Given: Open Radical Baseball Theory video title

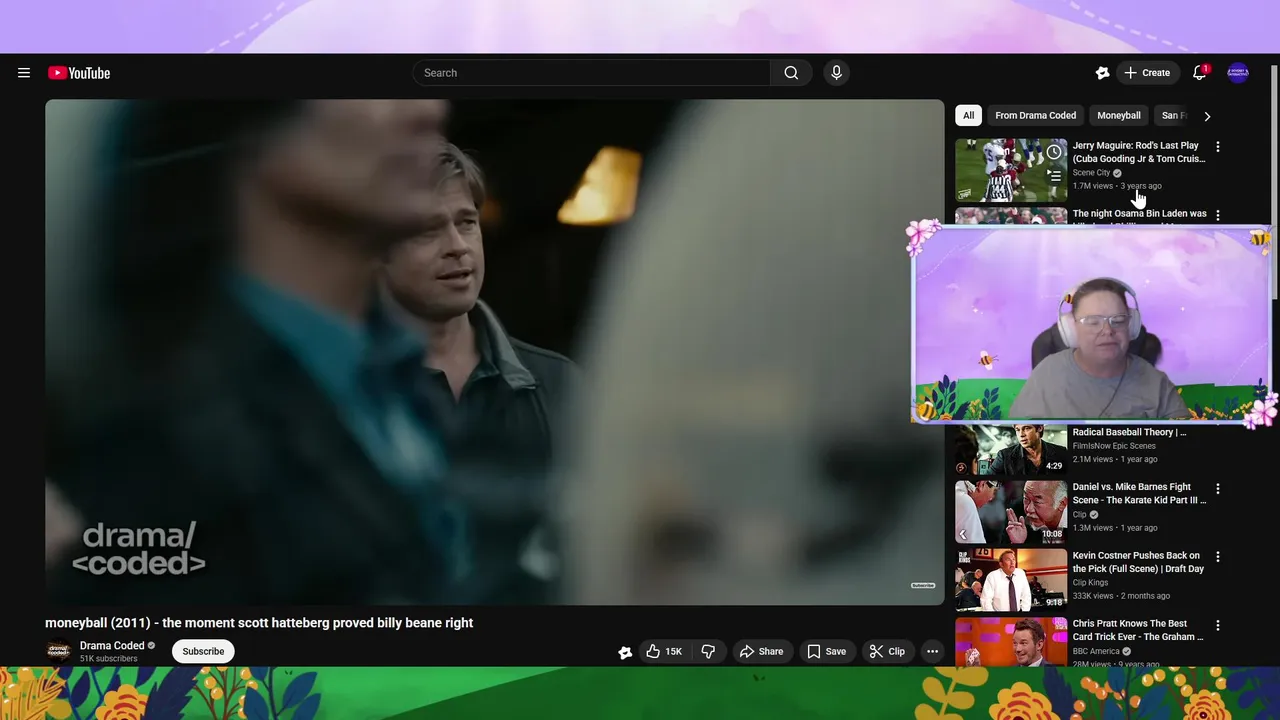Looking at the screenshot, I should pyautogui.click(x=1129, y=433).
